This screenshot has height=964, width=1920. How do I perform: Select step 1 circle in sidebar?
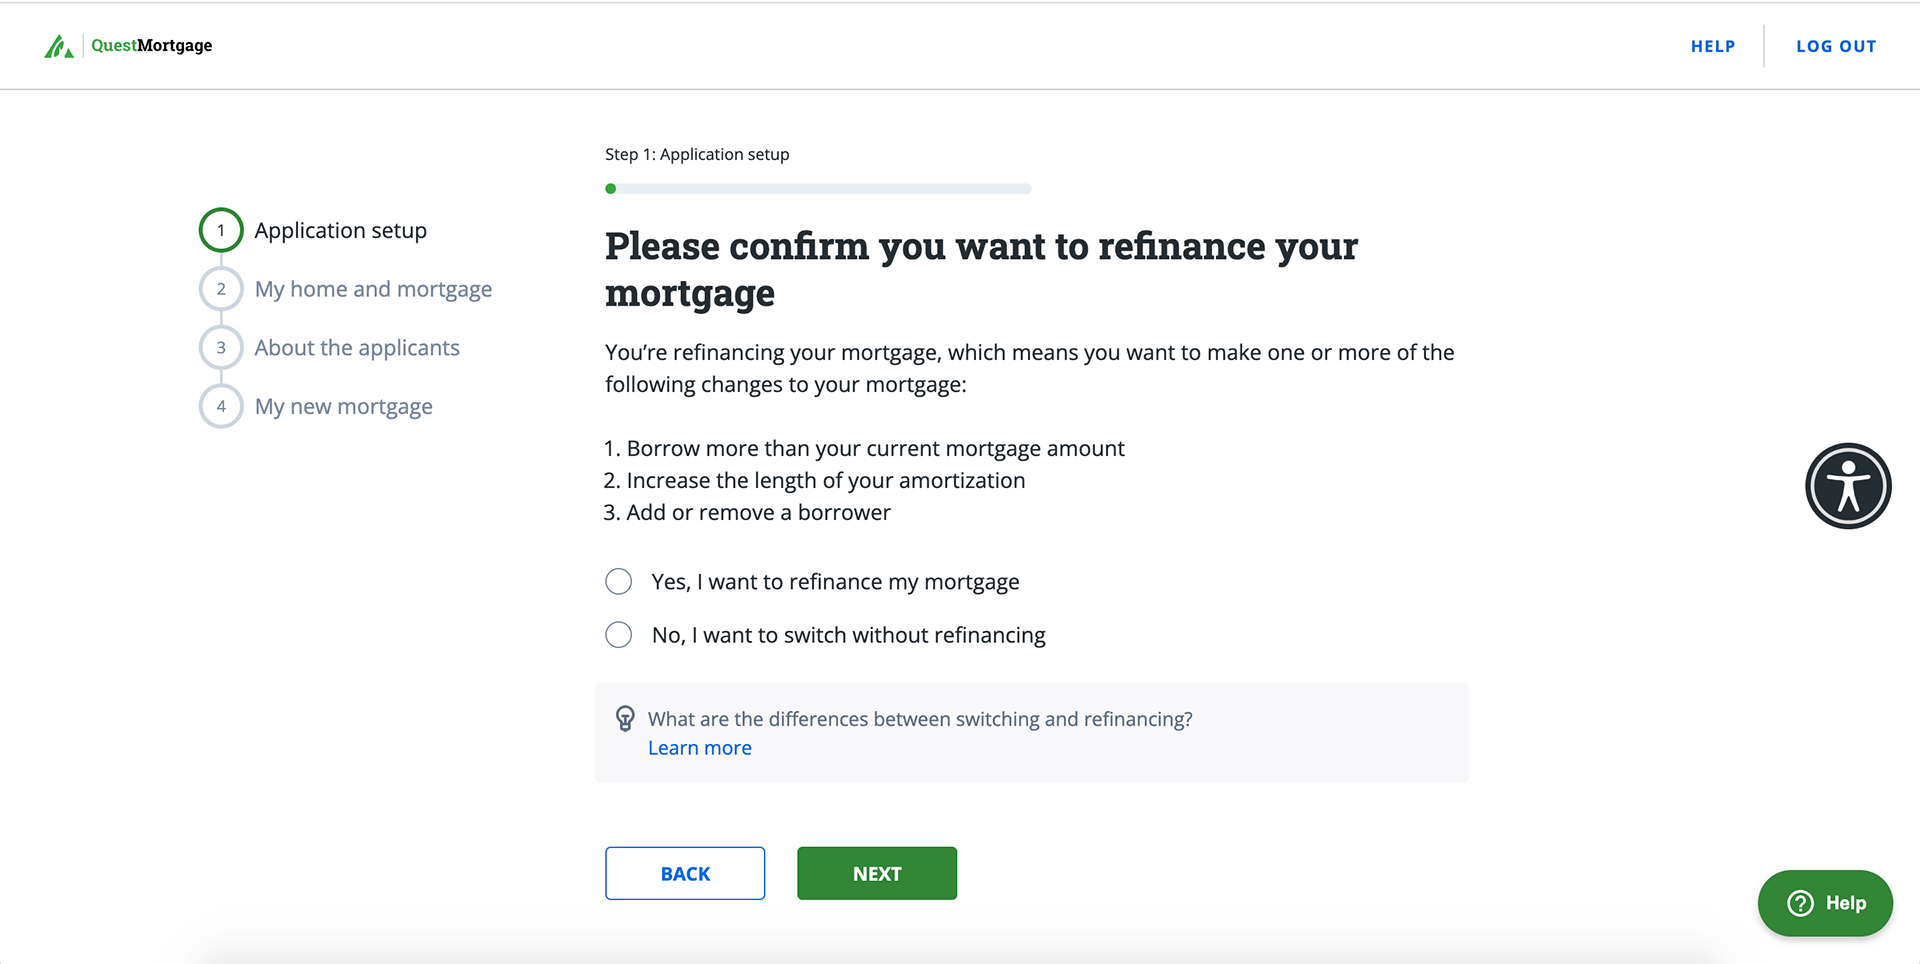click(221, 230)
